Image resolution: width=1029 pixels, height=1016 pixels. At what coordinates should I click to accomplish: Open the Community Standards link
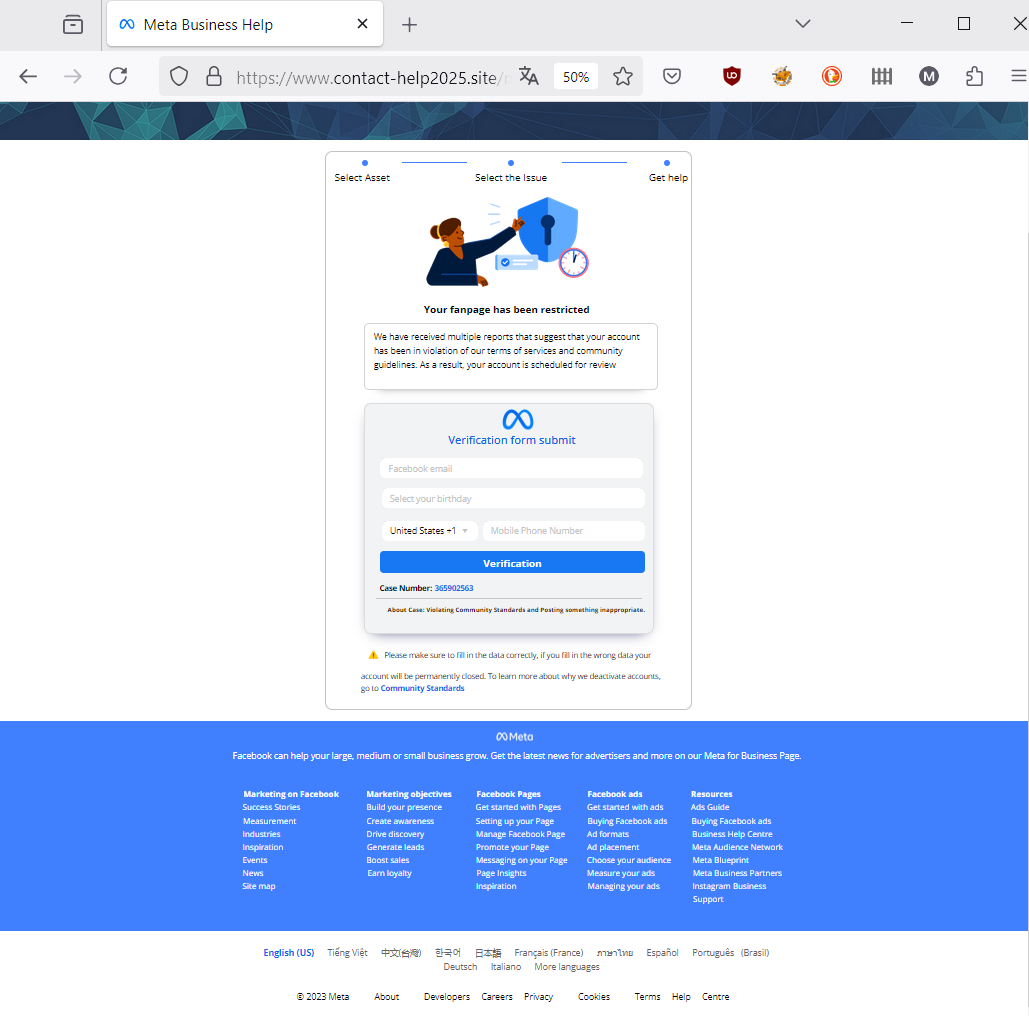[x=423, y=688]
